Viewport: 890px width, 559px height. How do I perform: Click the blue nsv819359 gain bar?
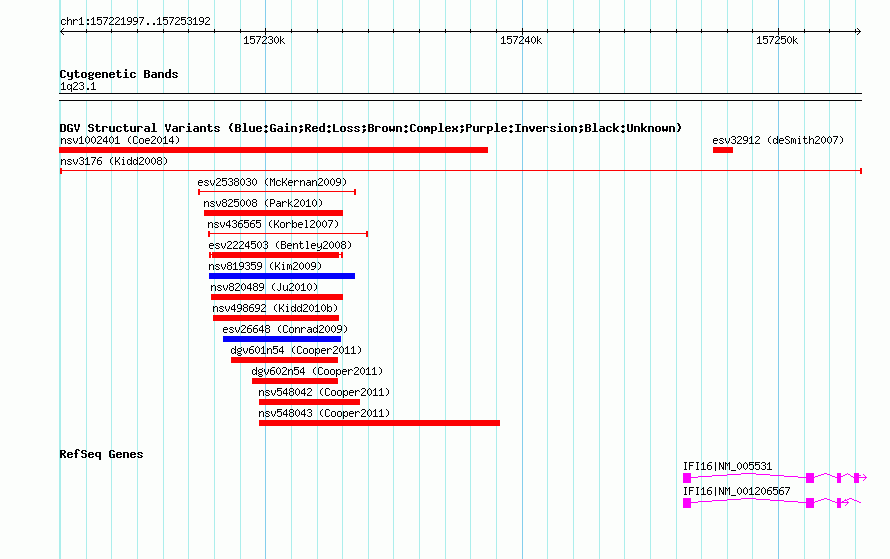(282, 276)
